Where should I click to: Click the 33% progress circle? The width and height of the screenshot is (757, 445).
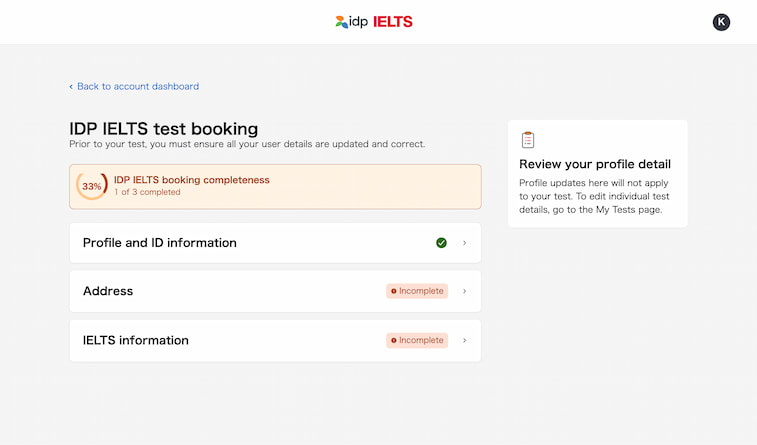pos(92,186)
